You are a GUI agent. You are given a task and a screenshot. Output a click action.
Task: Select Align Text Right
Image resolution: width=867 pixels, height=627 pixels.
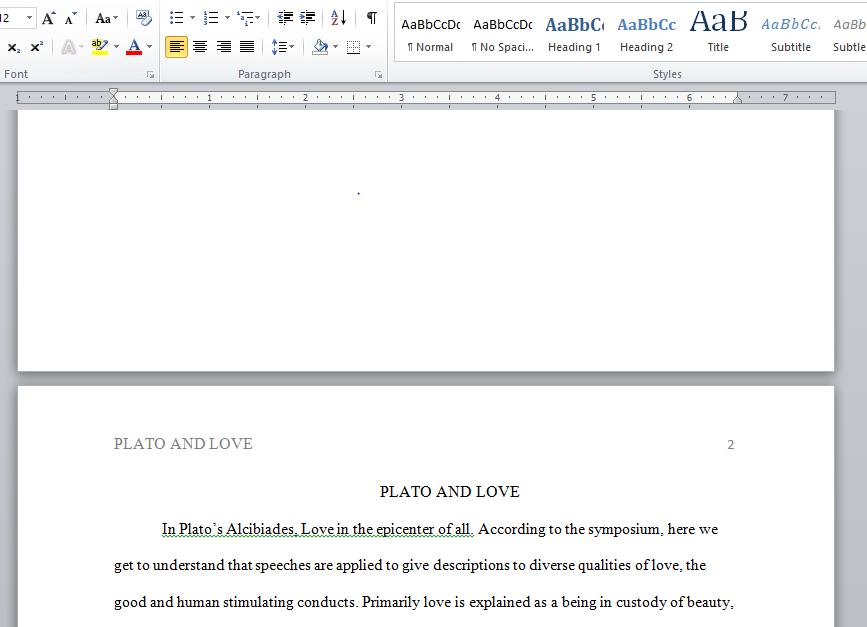click(x=223, y=47)
